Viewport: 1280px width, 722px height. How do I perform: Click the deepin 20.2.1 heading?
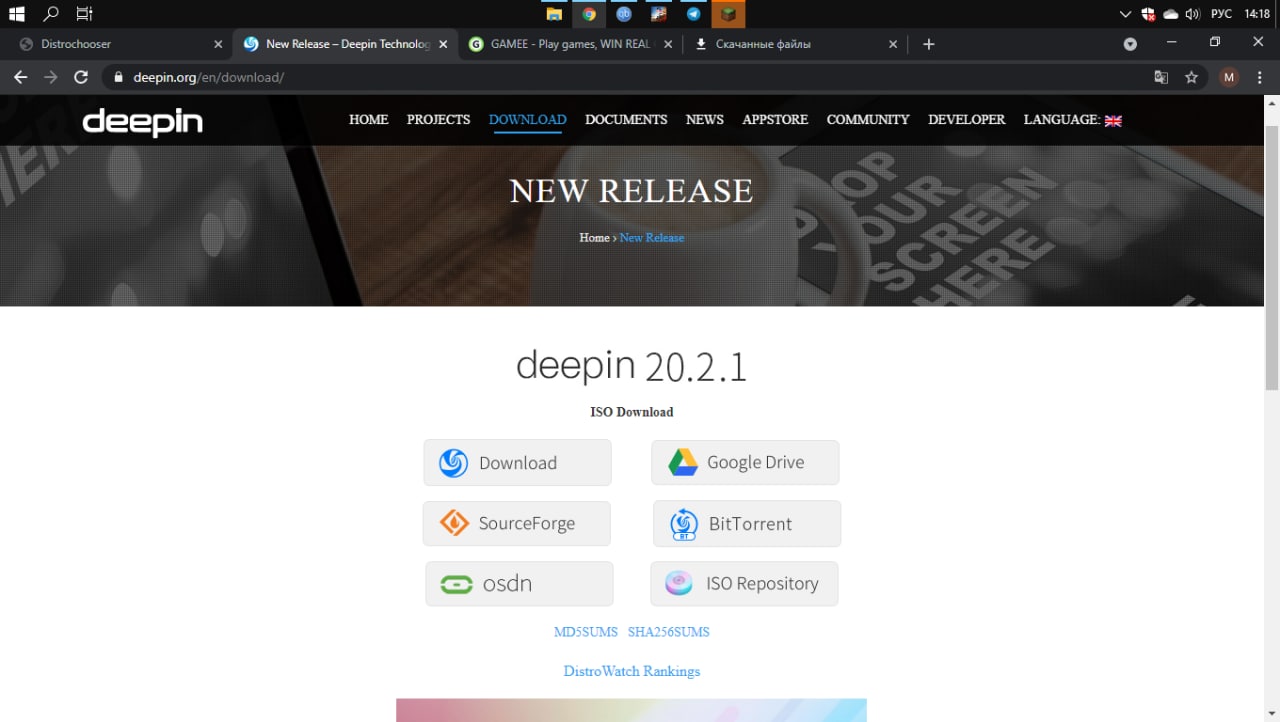631,366
